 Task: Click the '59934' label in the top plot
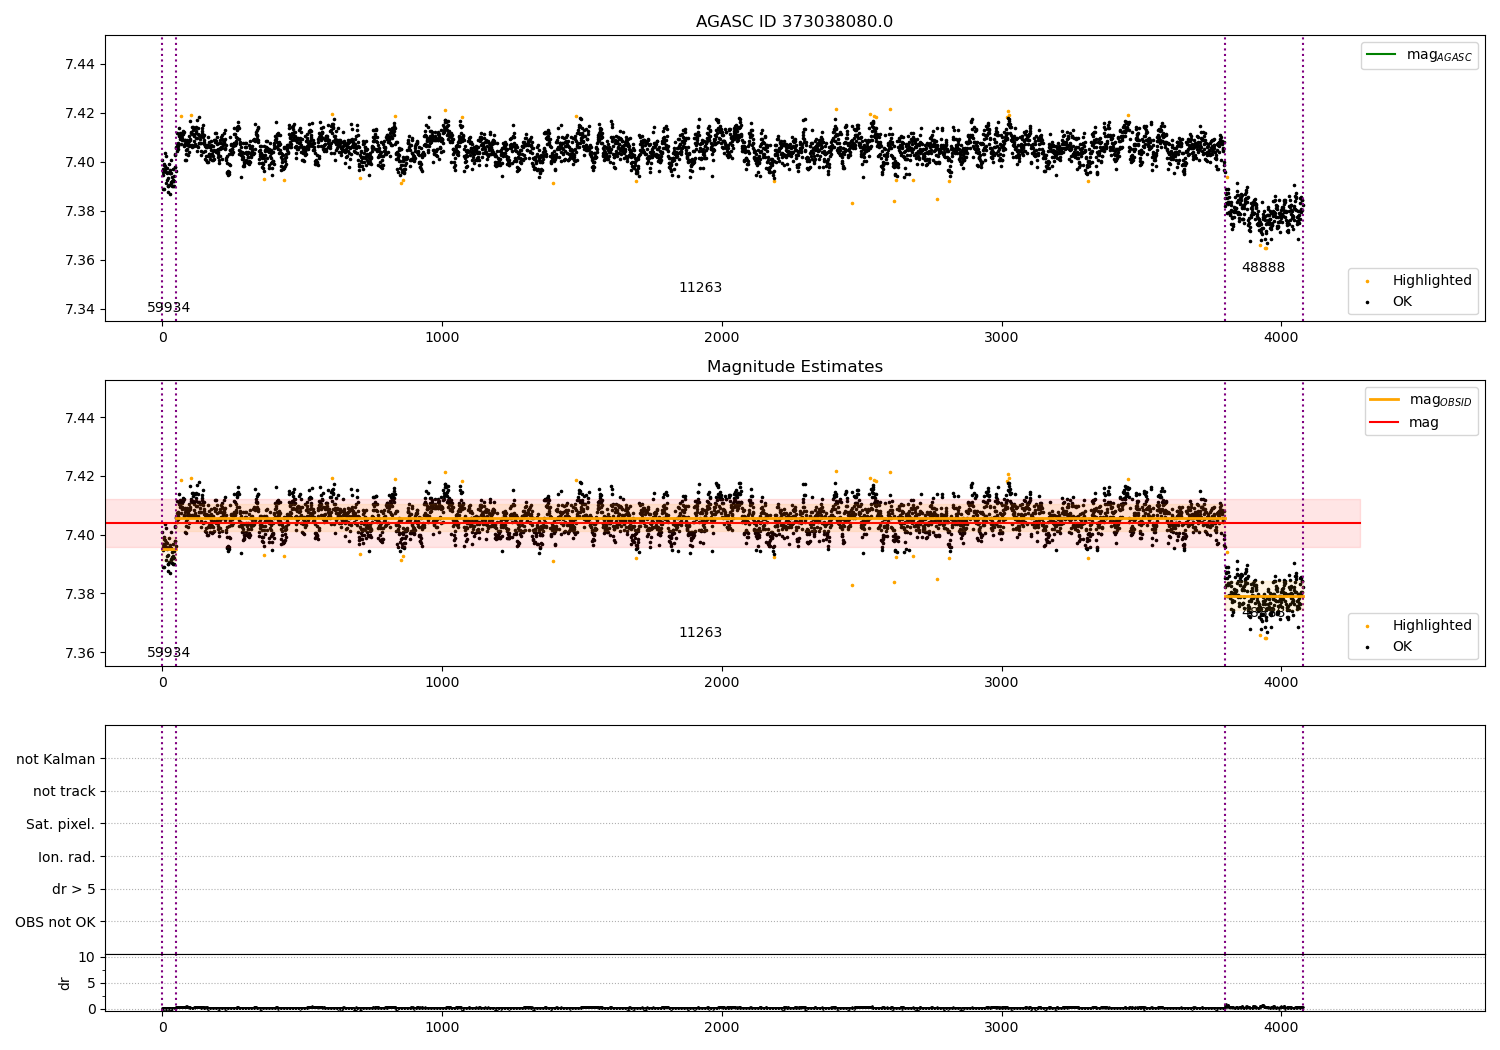coord(168,308)
